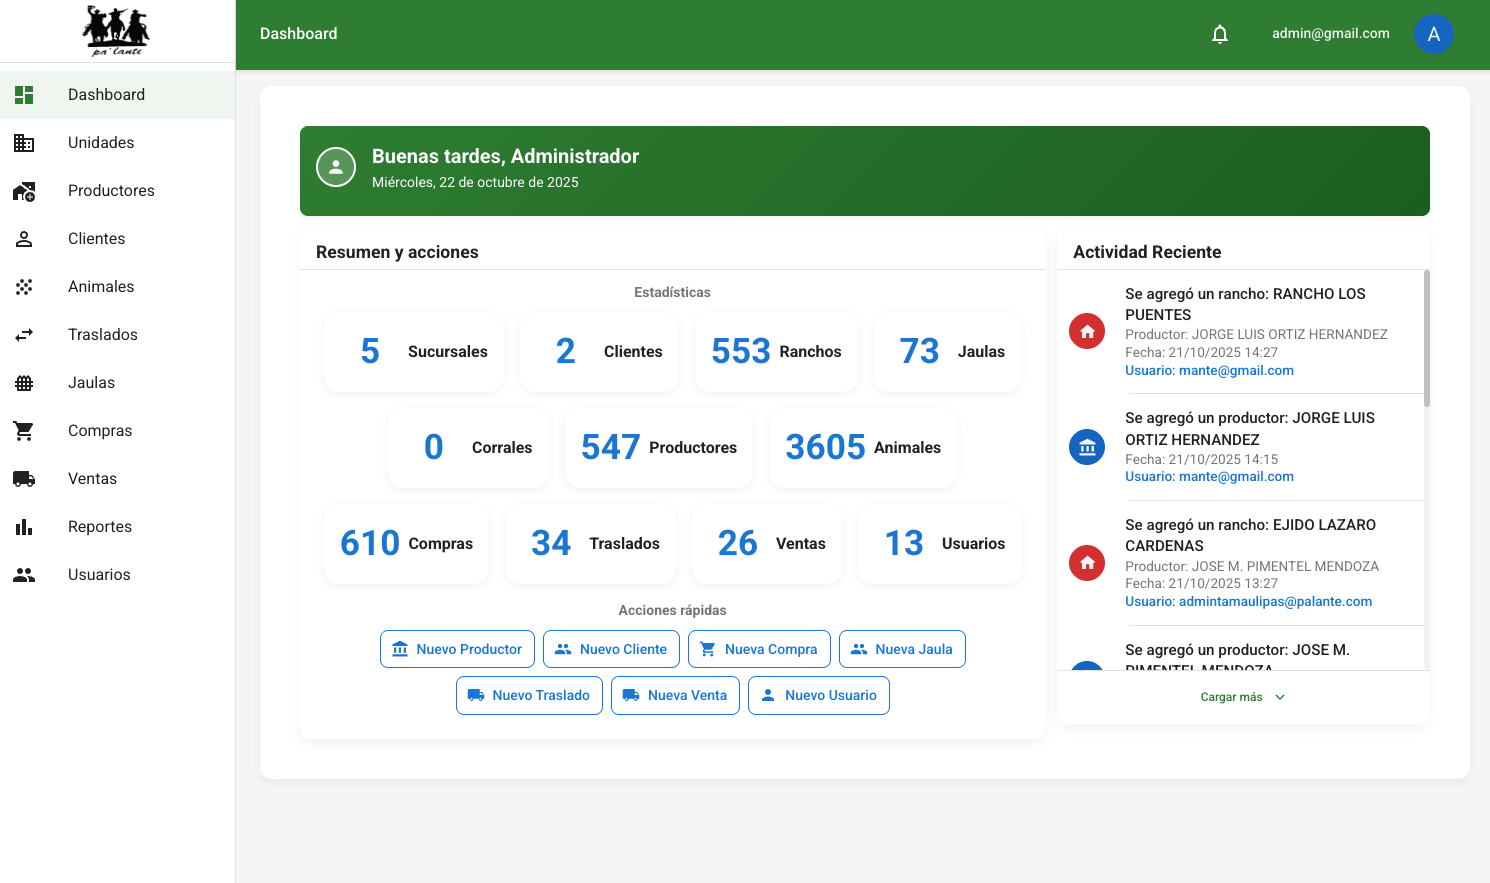Click the Jaulas grid icon in sidebar
This screenshot has height=883, width=1490.
(x=24, y=383)
